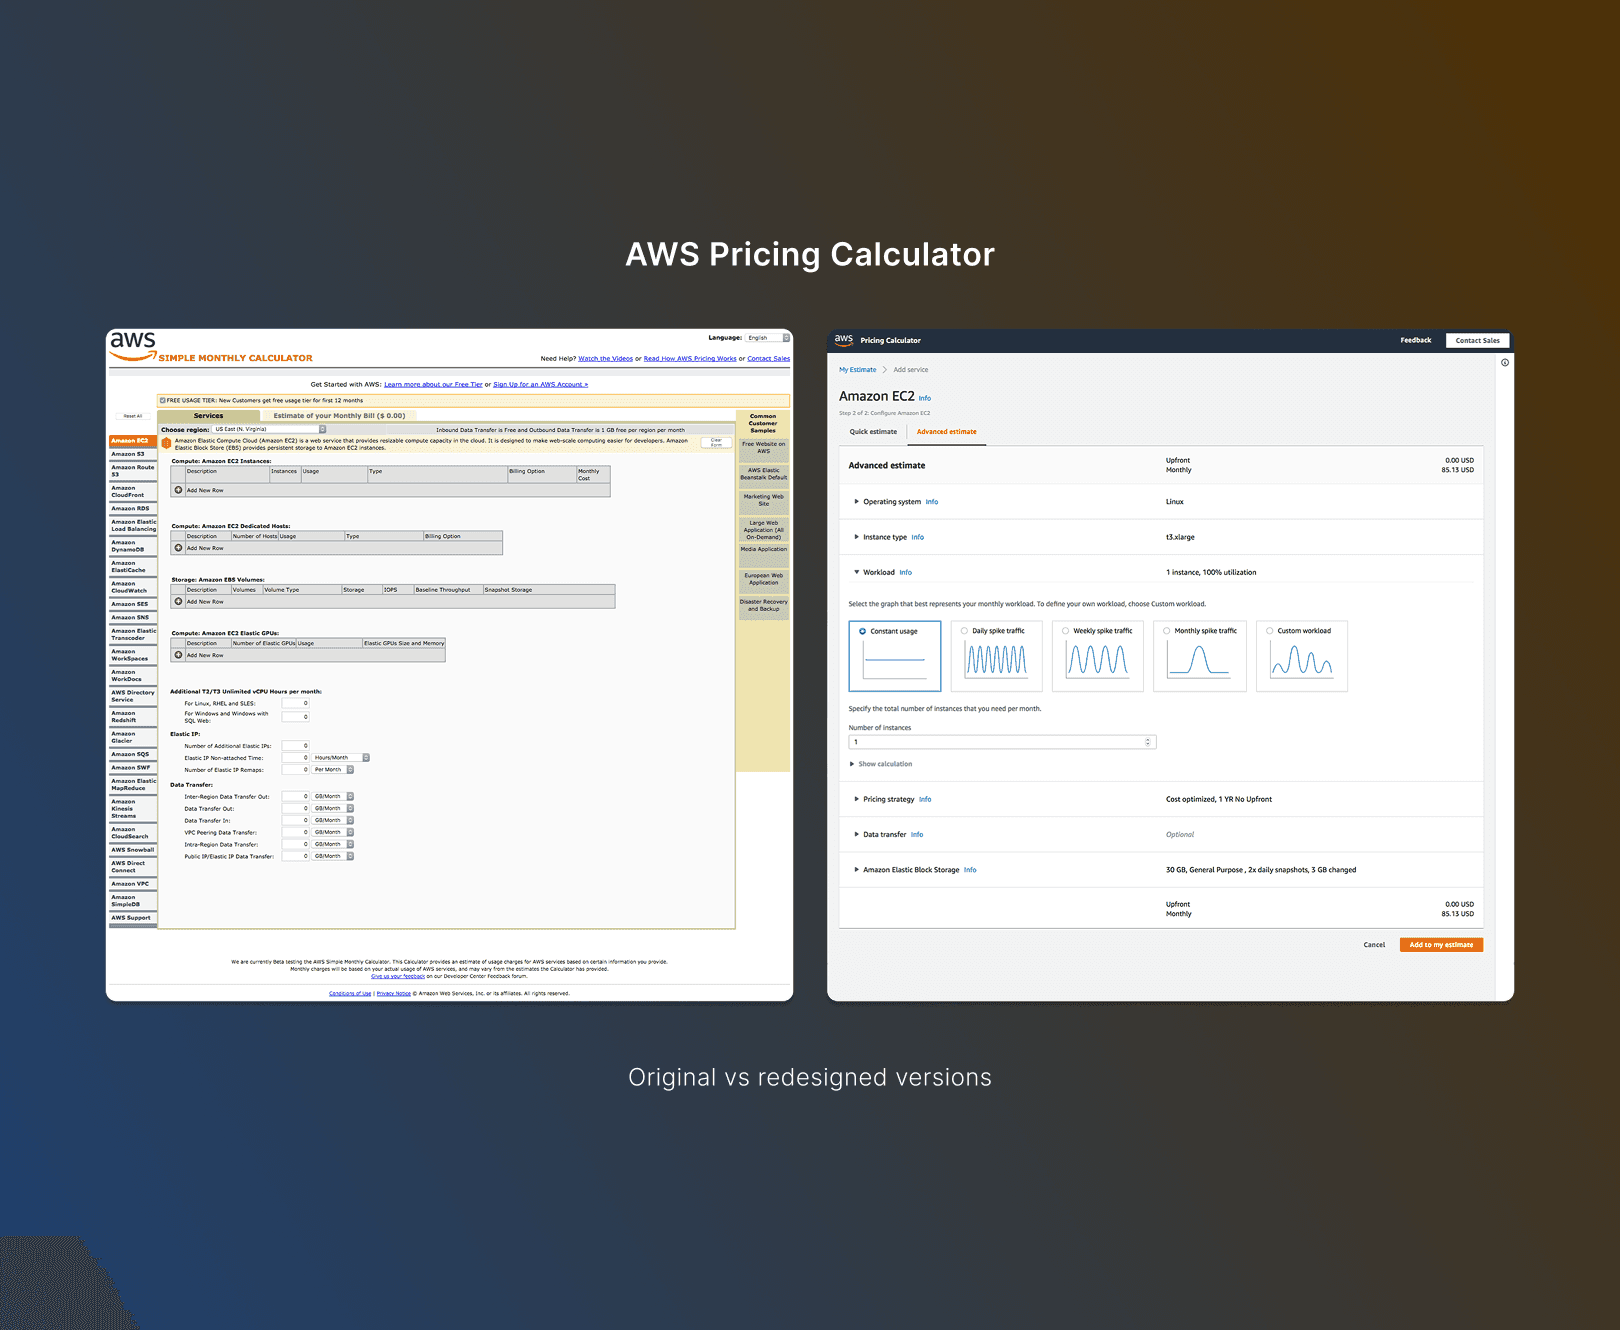Image resolution: width=1620 pixels, height=1330 pixels.
Task: Toggle the Free Usage Tier checkbox
Action: pyautogui.click(x=163, y=400)
